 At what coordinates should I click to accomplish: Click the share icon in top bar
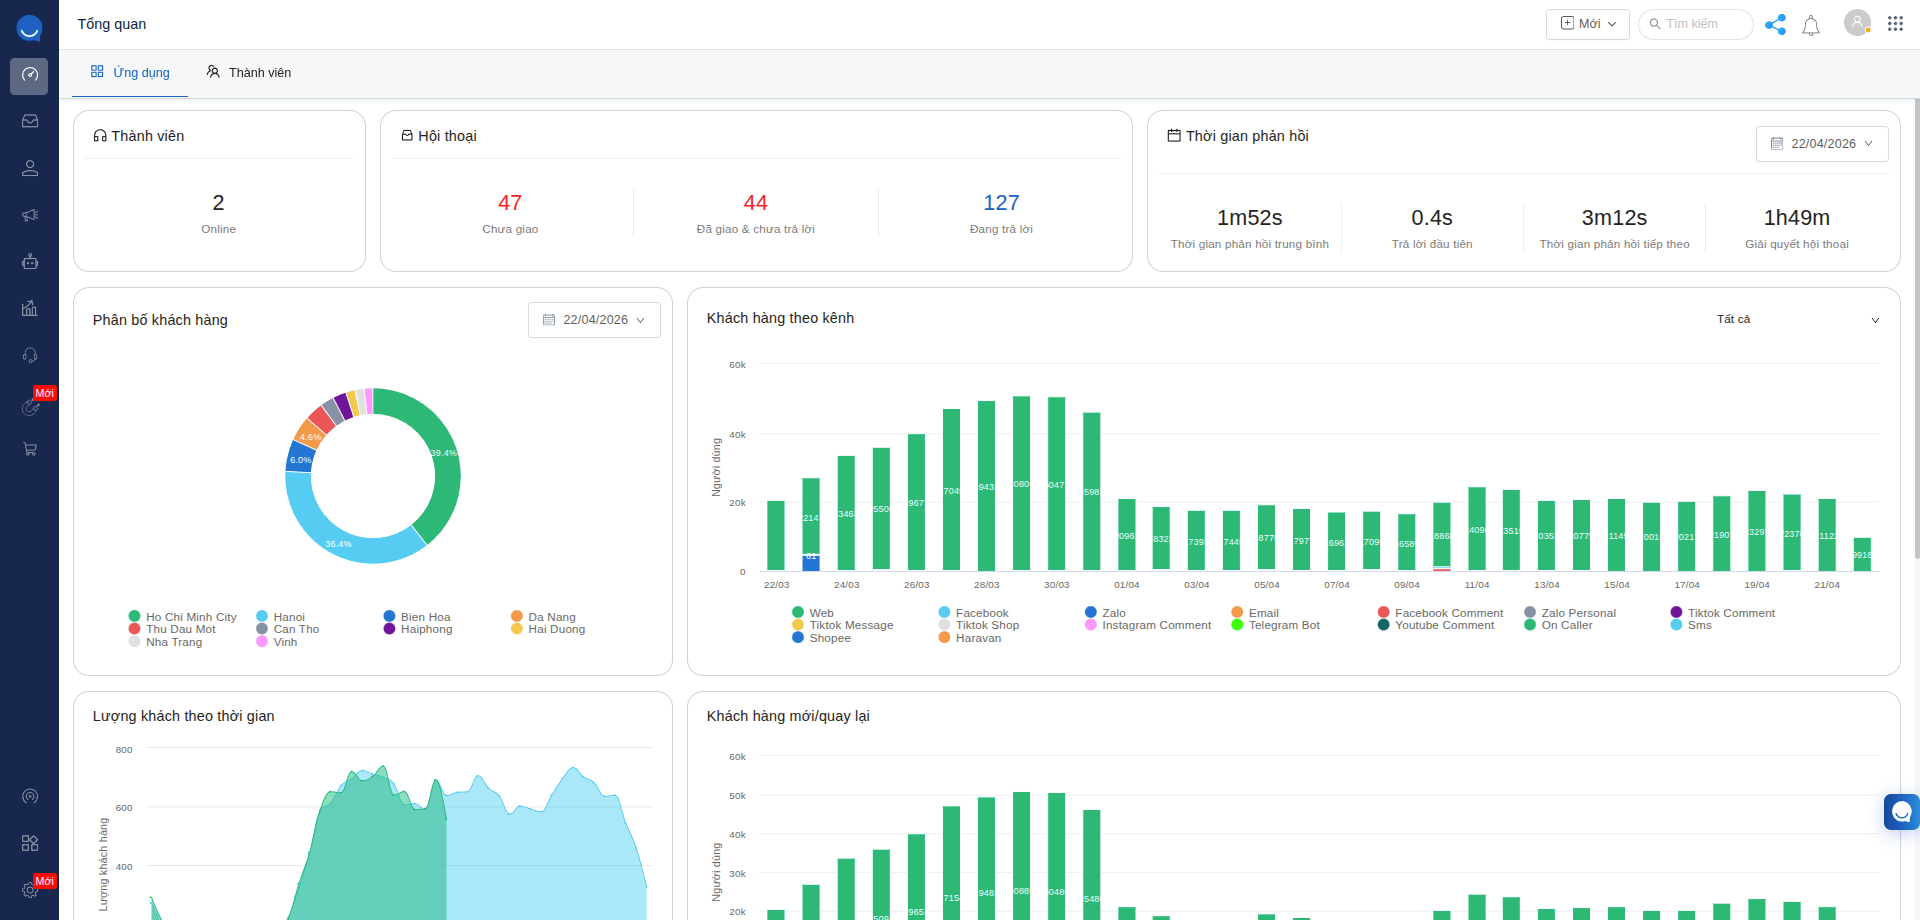point(1775,25)
